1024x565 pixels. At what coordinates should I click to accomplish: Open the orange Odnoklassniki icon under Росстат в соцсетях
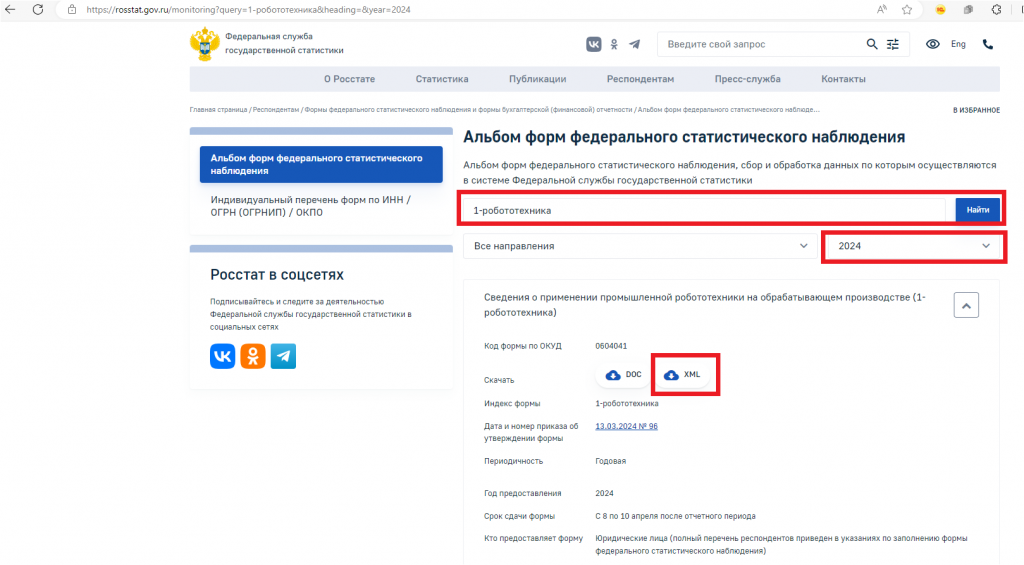pyautogui.click(x=253, y=356)
